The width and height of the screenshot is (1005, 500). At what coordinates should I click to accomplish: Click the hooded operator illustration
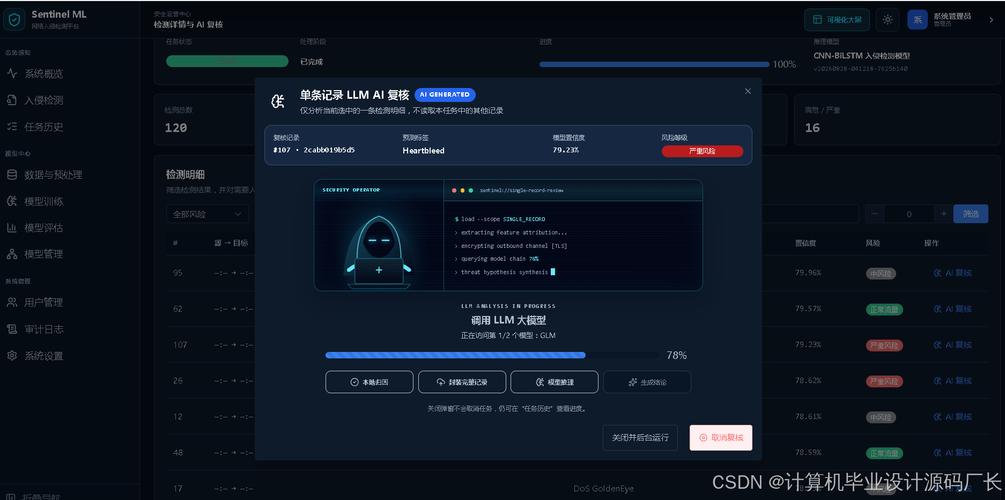[378, 250]
